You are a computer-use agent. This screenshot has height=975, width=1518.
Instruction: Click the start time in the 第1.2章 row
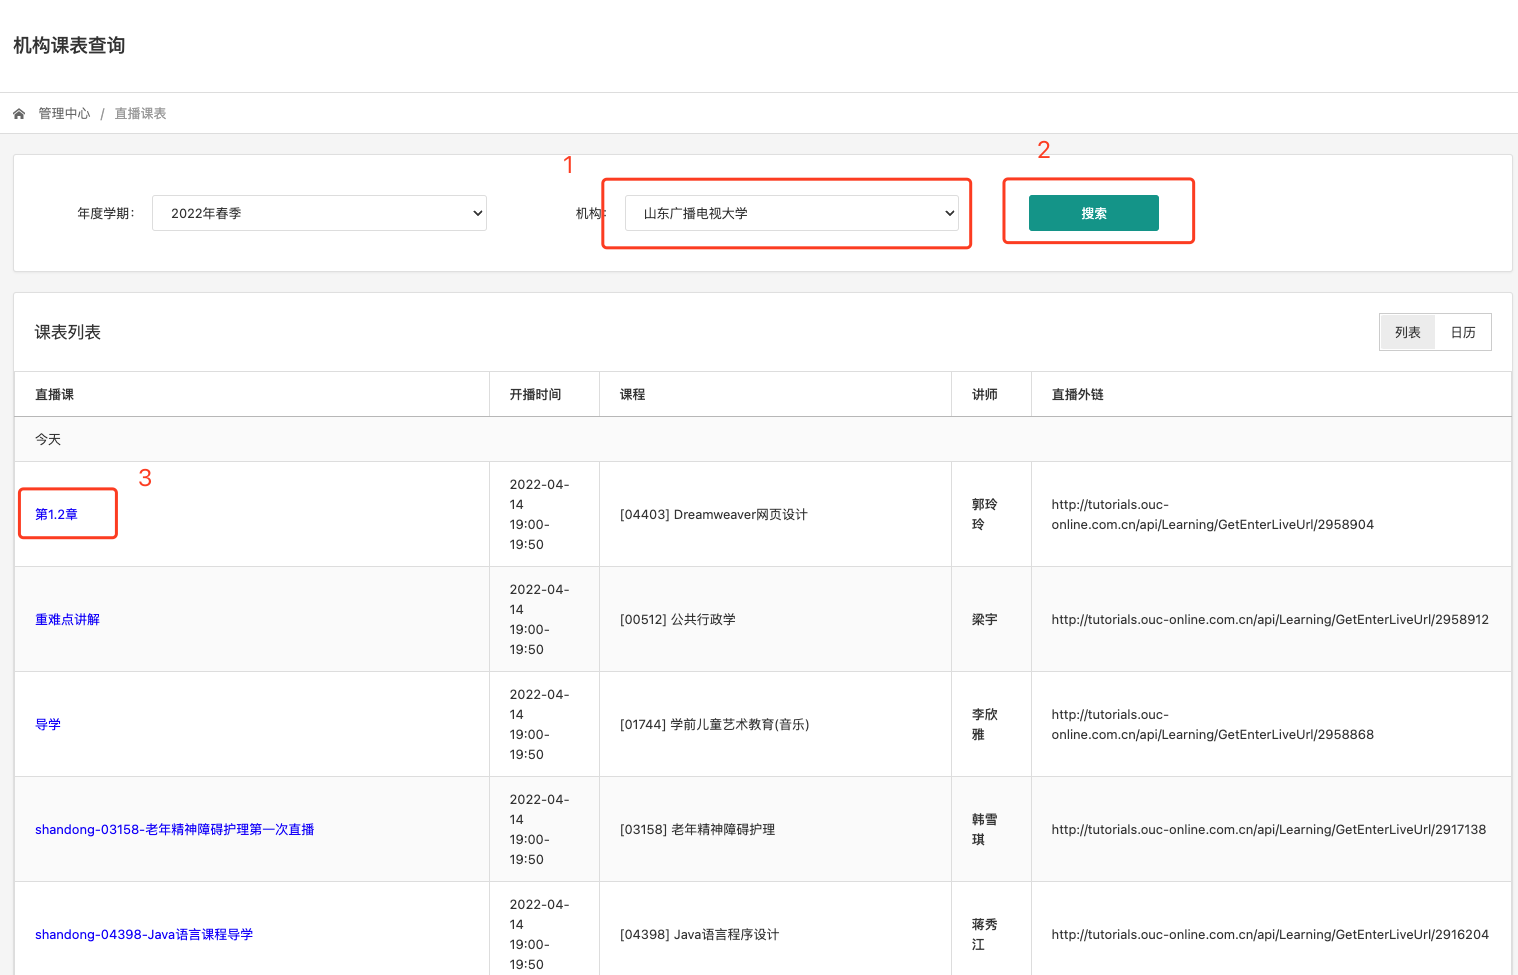[x=539, y=514]
